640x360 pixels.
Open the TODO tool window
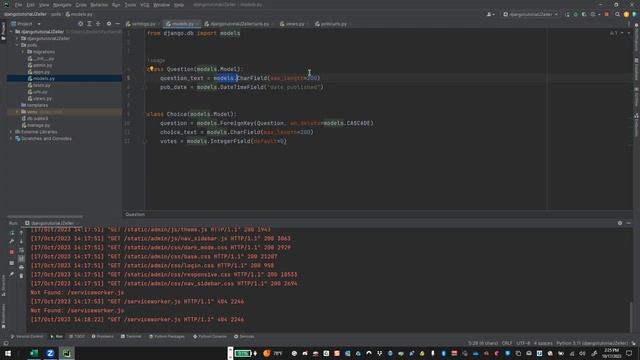77,336
